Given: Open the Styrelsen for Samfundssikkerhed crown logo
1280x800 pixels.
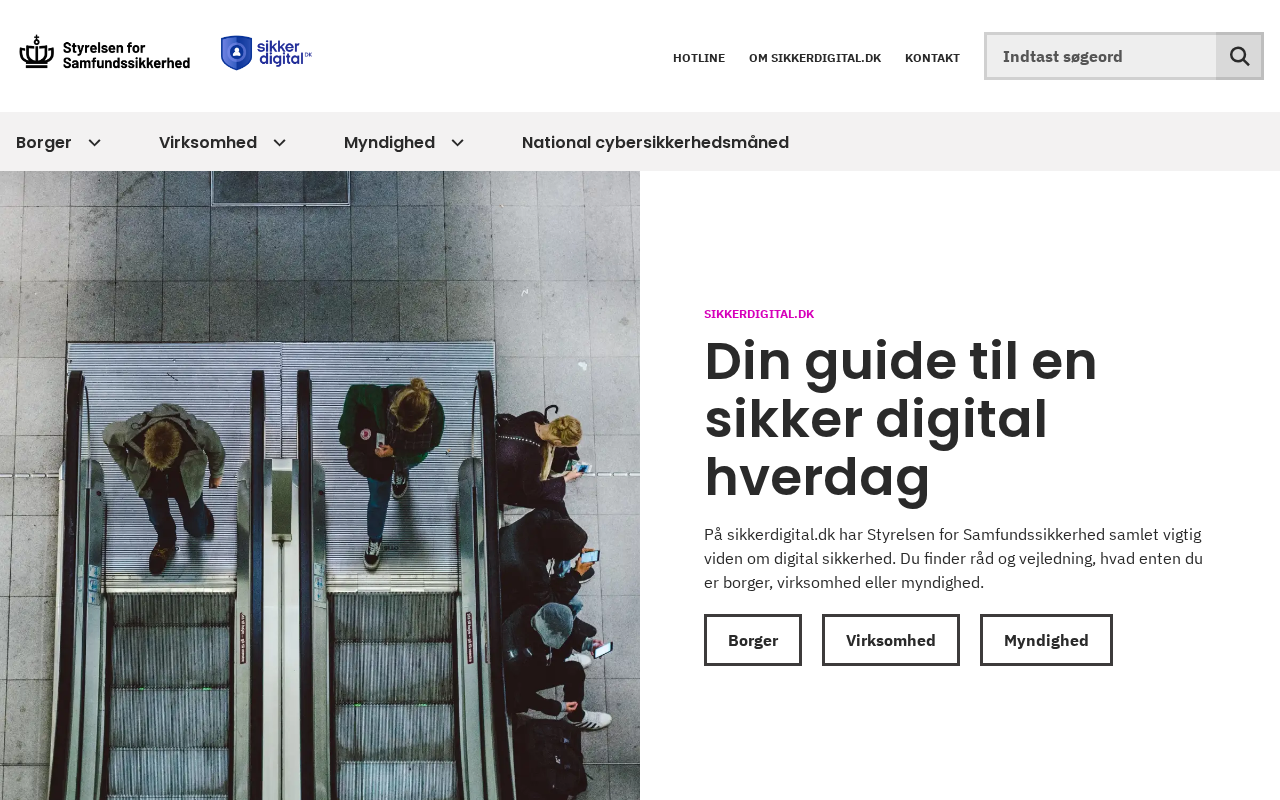Looking at the screenshot, I should 105,53.
